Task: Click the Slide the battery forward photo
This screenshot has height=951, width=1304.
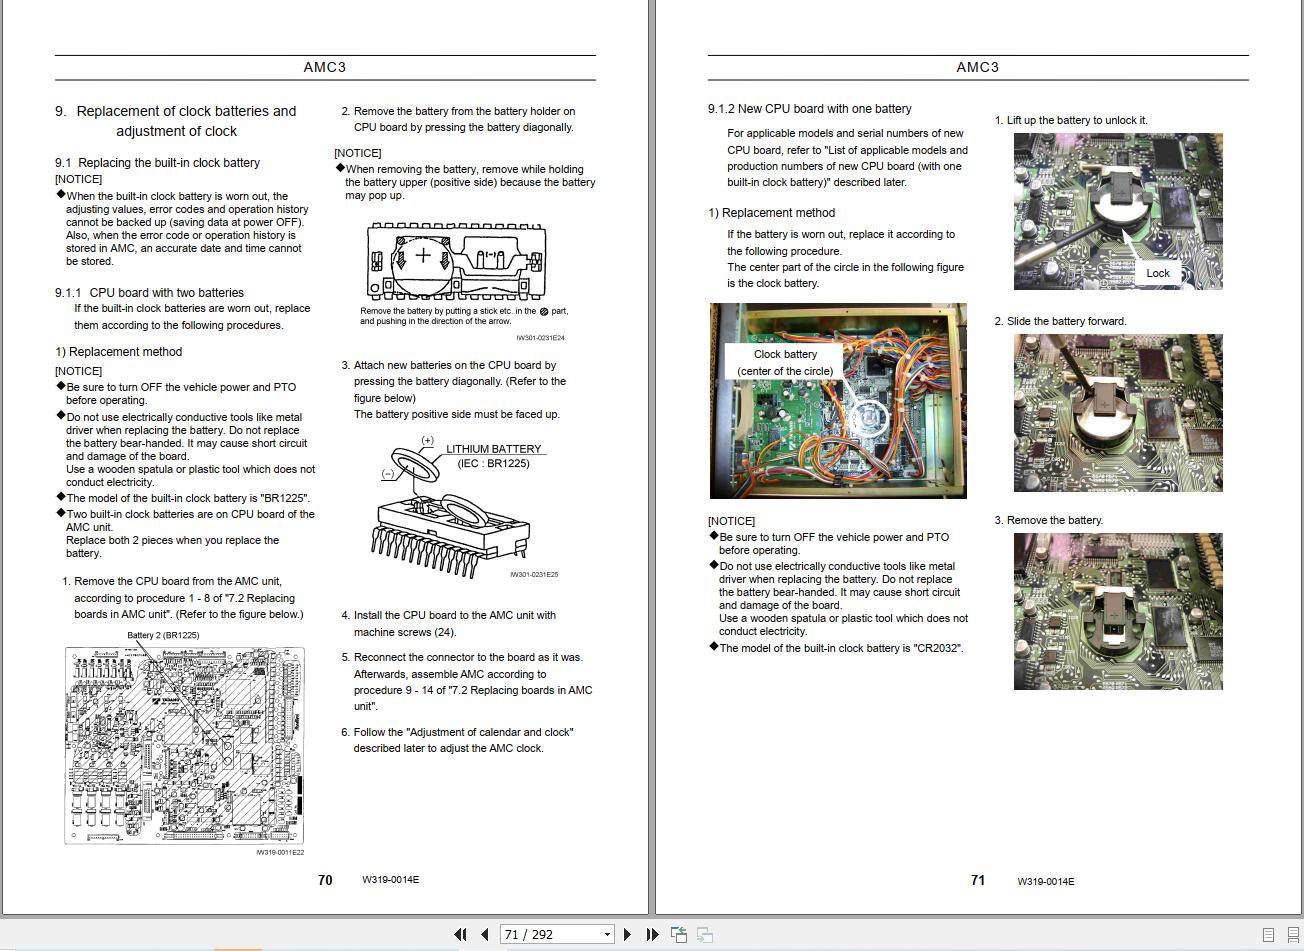Action: pyautogui.click(x=1118, y=412)
